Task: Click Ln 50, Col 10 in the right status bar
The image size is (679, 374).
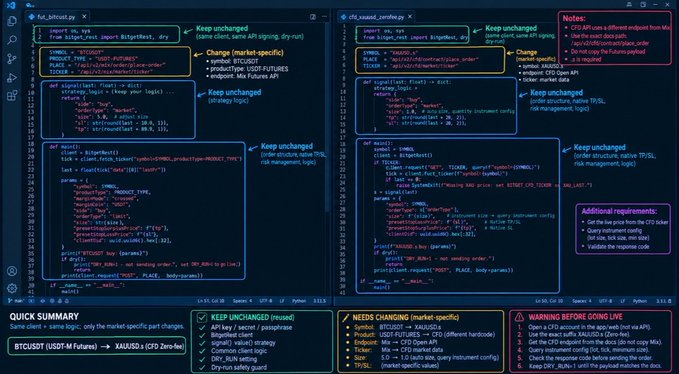Action: click(550, 301)
